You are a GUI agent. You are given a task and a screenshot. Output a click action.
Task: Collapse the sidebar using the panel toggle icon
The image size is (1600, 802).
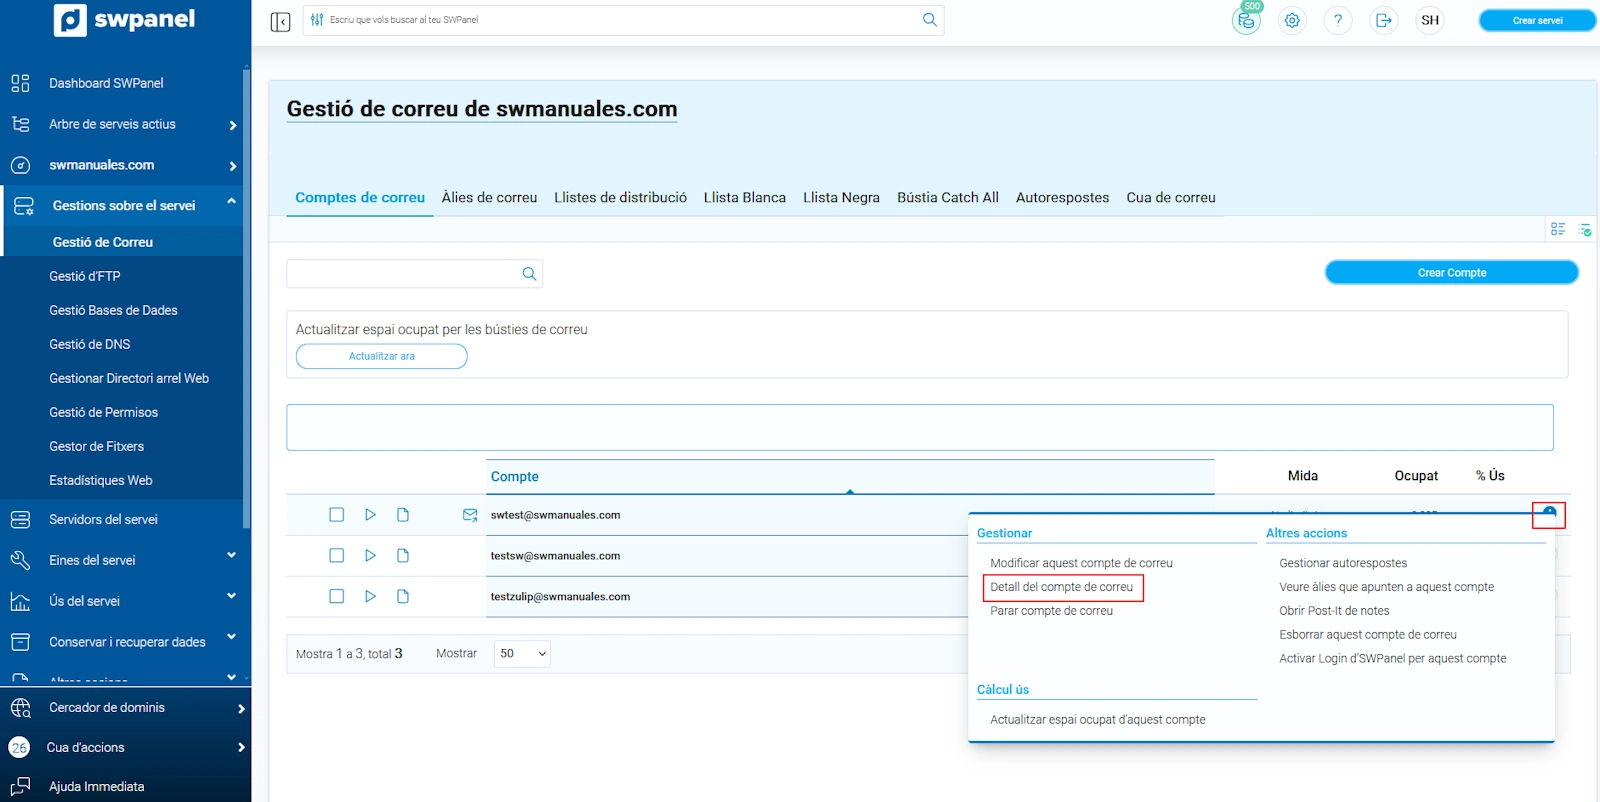click(x=280, y=21)
